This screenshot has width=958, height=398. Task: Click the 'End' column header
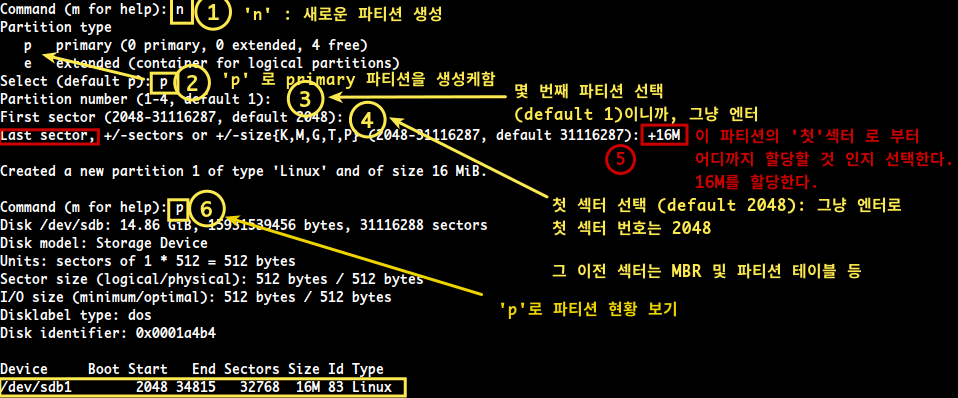204,369
